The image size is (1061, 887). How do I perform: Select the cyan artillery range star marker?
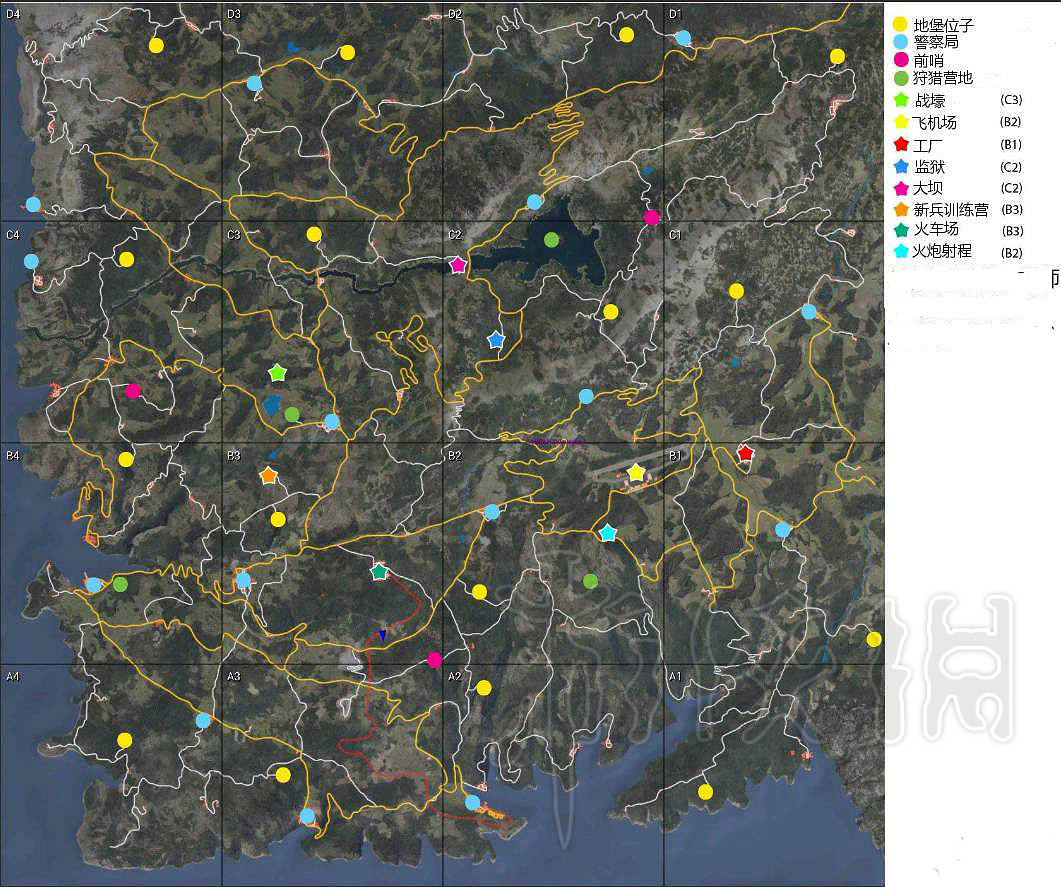click(x=608, y=533)
